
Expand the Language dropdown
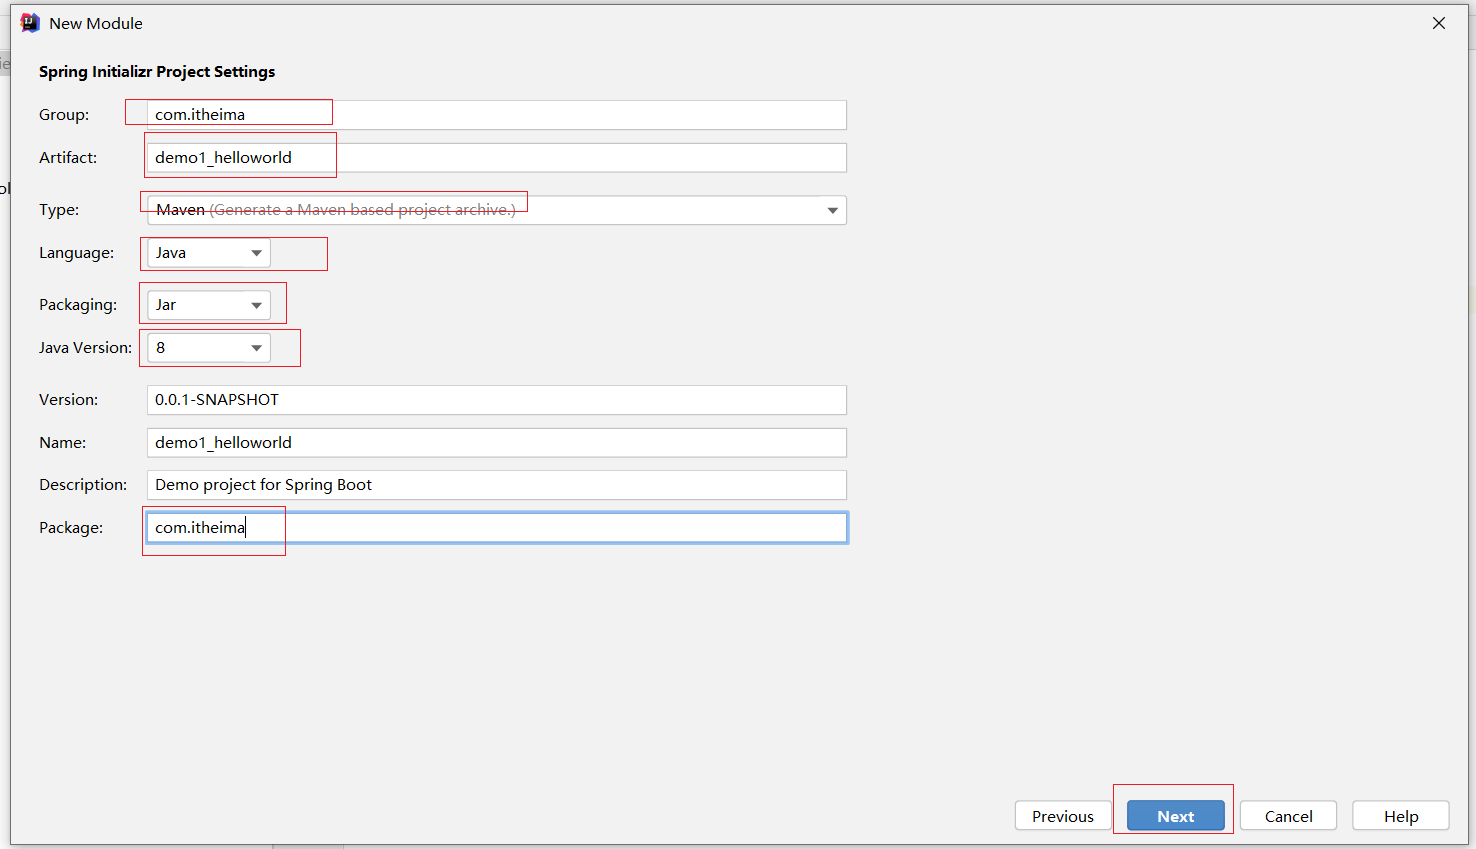256,253
